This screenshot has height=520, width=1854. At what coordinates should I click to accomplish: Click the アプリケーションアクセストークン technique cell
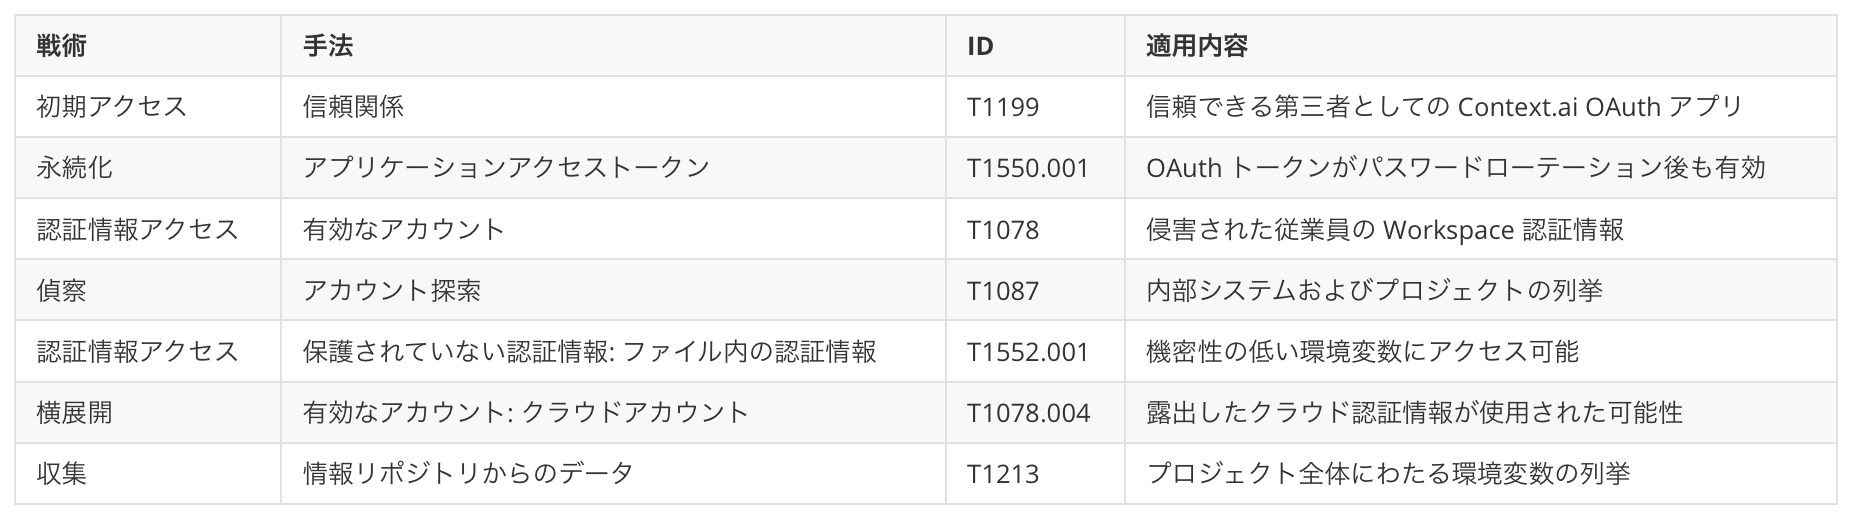506,168
